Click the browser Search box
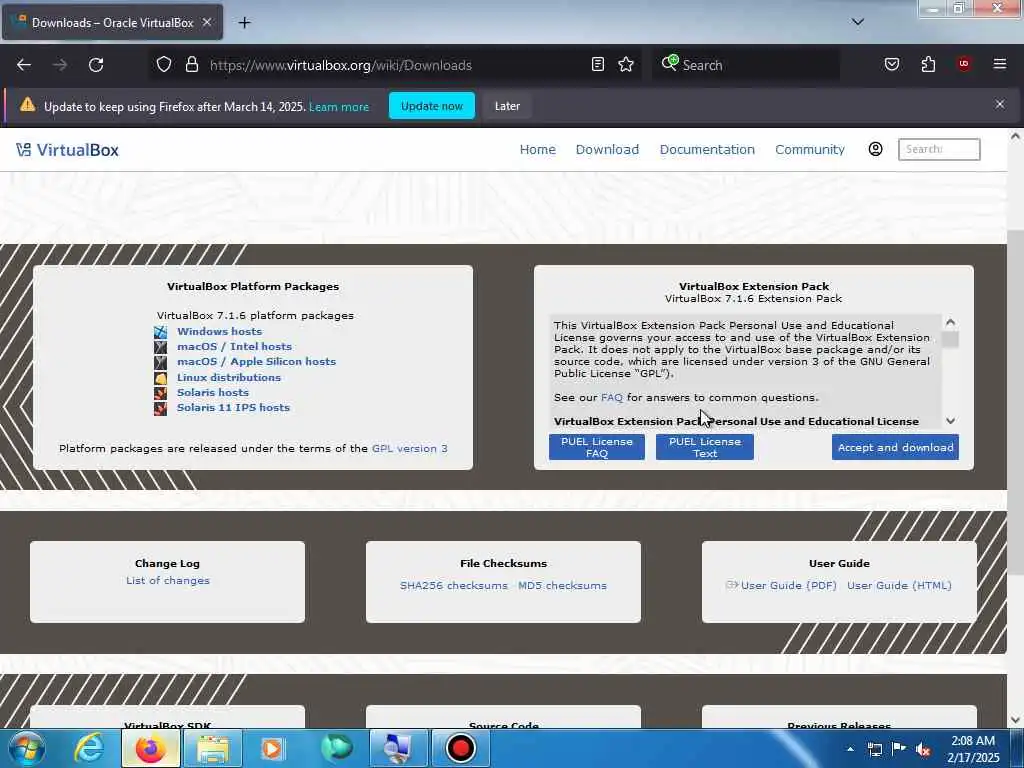 pyautogui.click(x=746, y=65)
